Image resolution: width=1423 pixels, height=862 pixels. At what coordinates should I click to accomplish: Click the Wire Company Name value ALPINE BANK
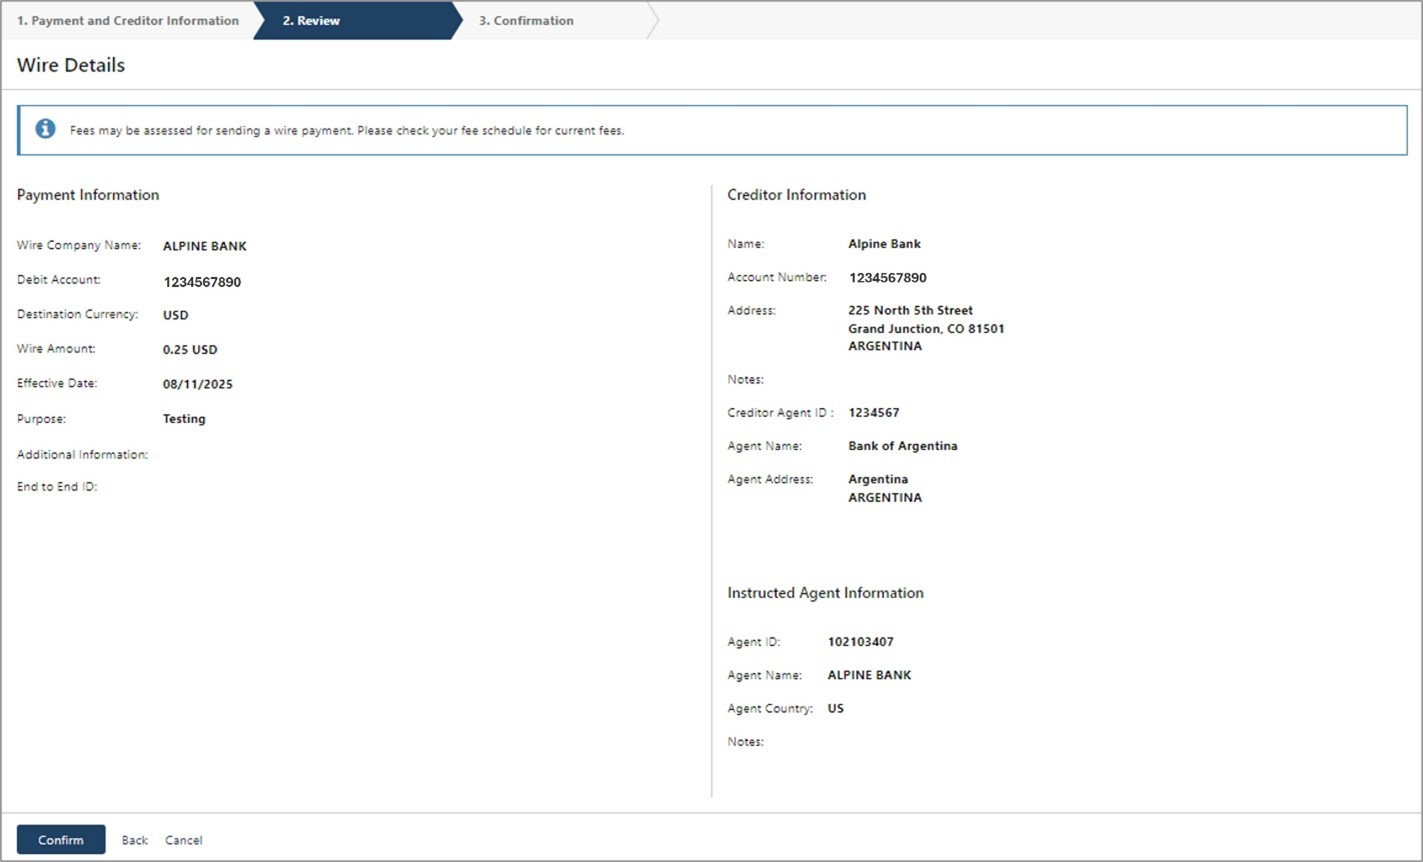coord(205,246)
